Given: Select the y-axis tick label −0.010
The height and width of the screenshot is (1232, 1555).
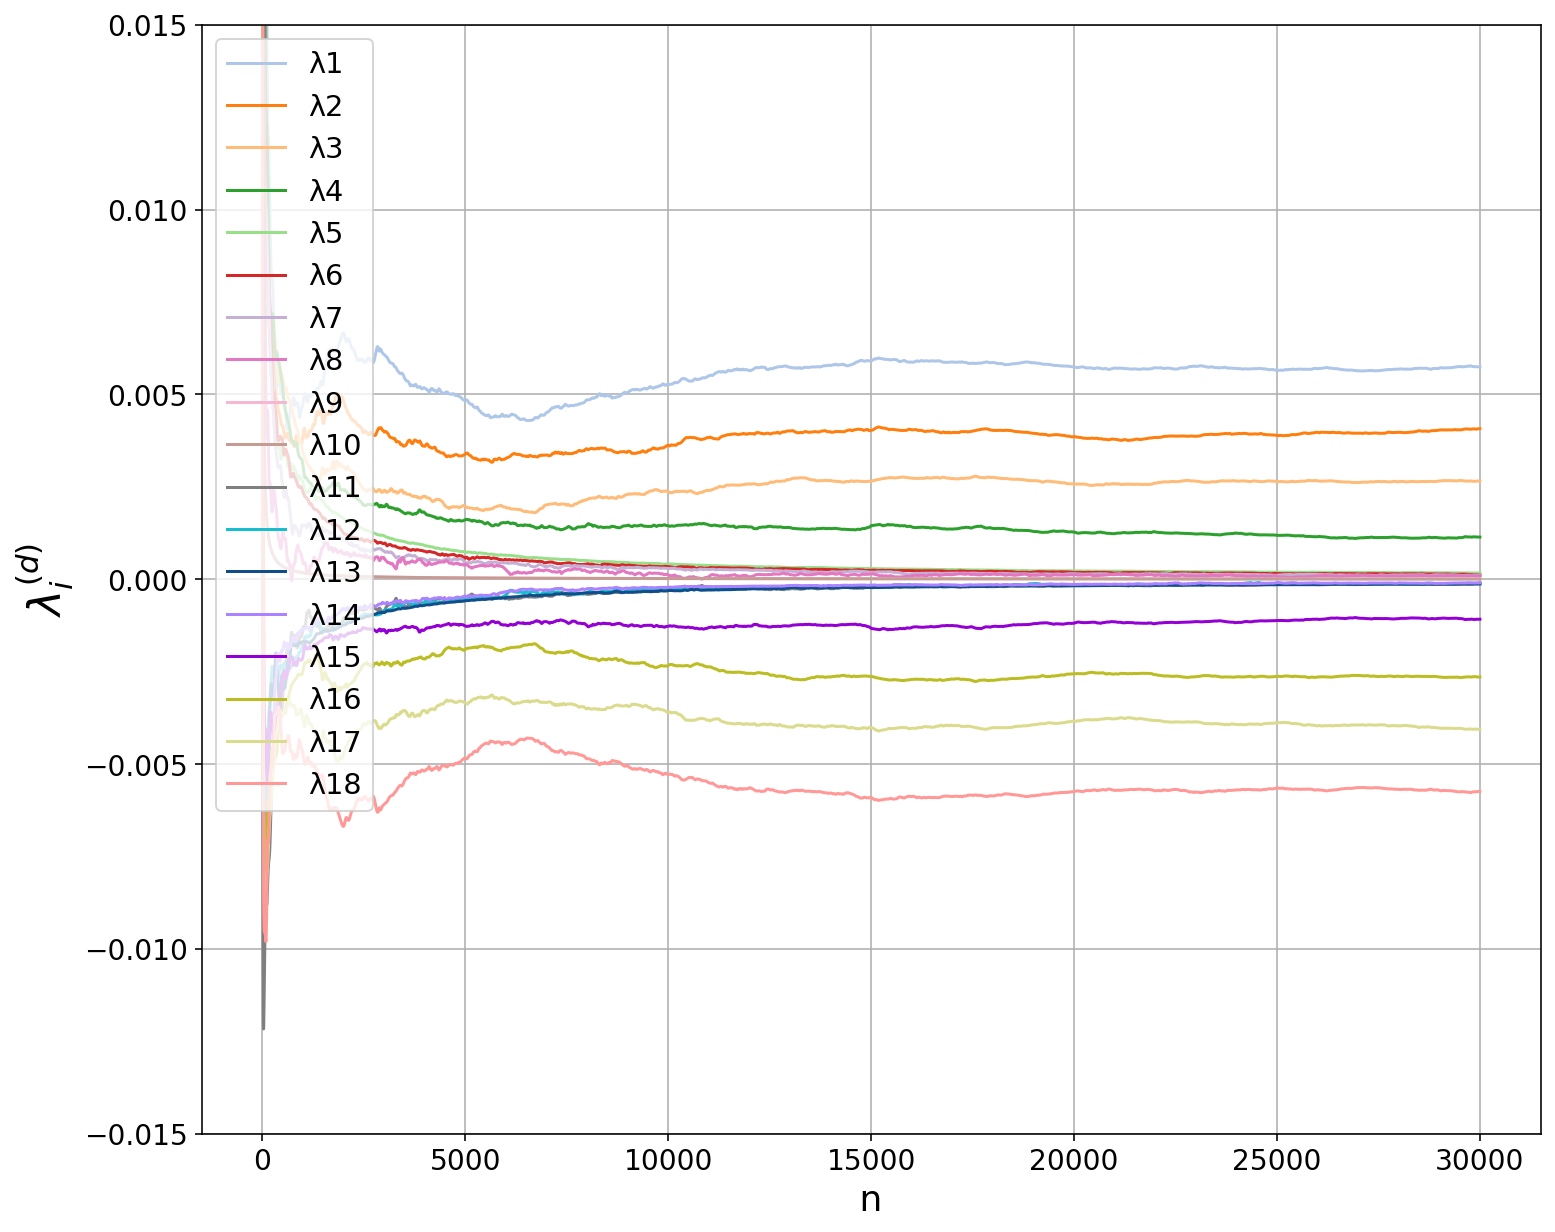Looking at the screenshot, I should click(x=137, y=949).
